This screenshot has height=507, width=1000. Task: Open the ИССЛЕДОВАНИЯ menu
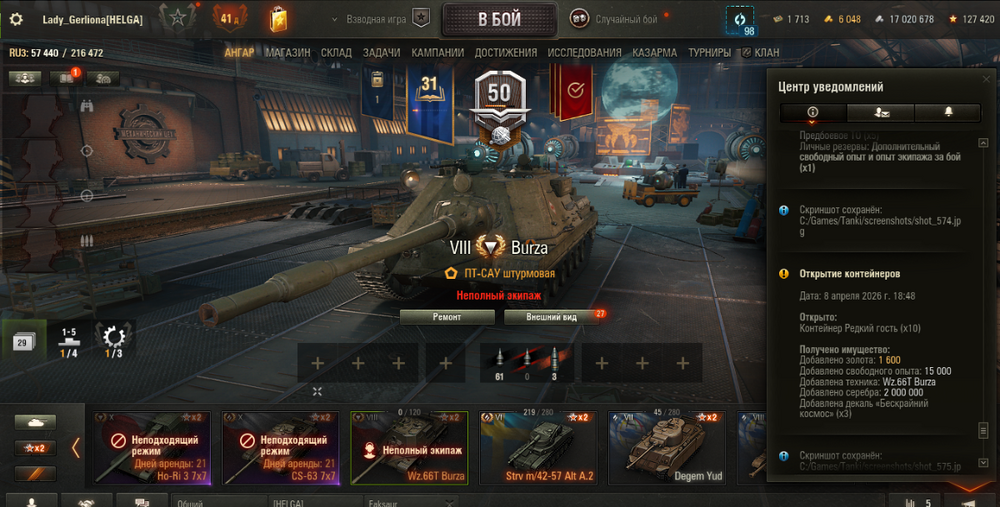point(584,52)
